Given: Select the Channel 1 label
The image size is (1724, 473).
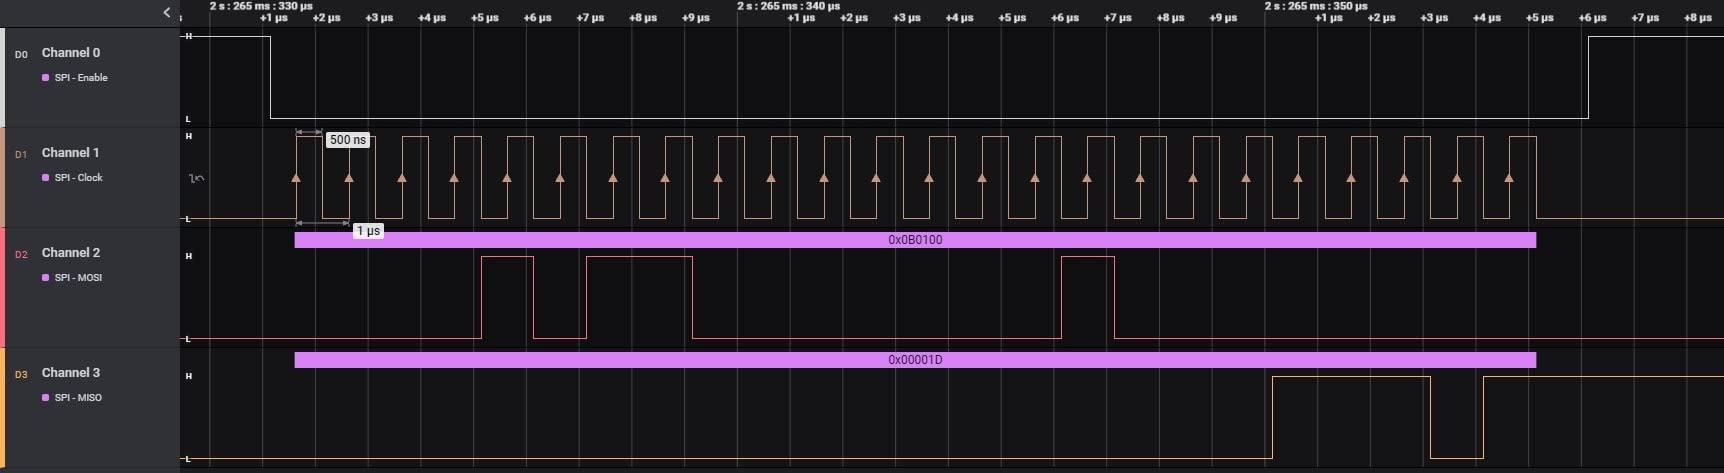Looking at the screenshot, I should pos(70,153).
